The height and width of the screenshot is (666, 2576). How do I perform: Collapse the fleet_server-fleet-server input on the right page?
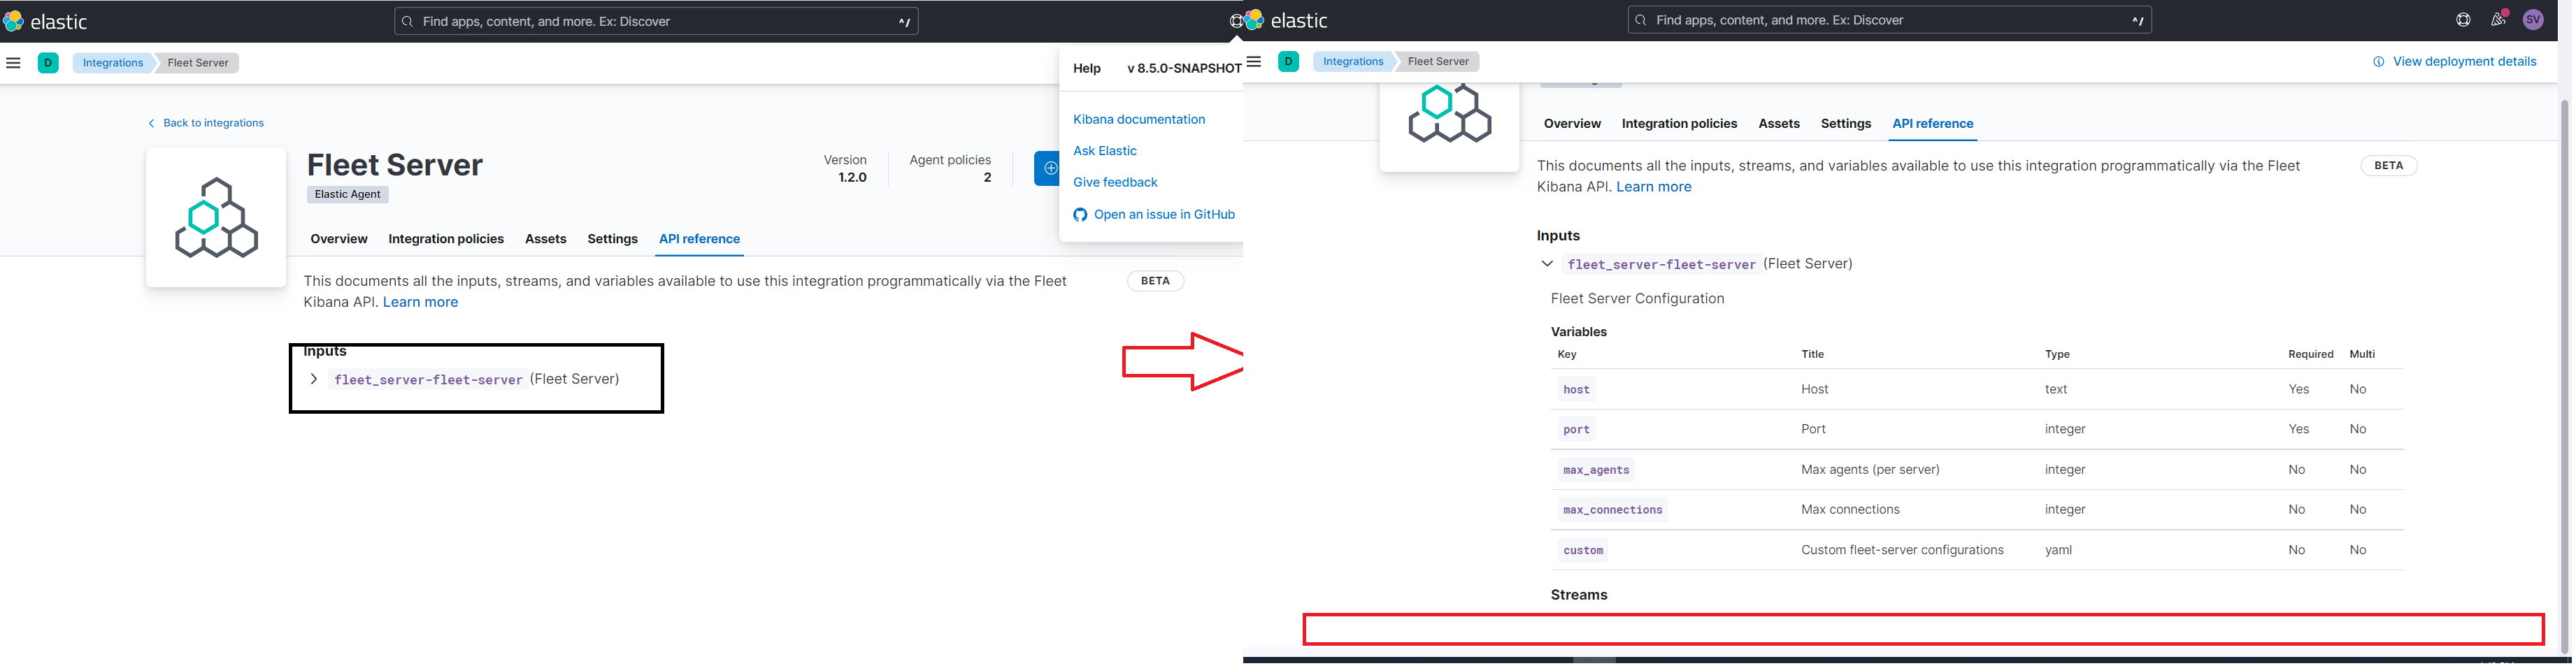point(1547,263)
